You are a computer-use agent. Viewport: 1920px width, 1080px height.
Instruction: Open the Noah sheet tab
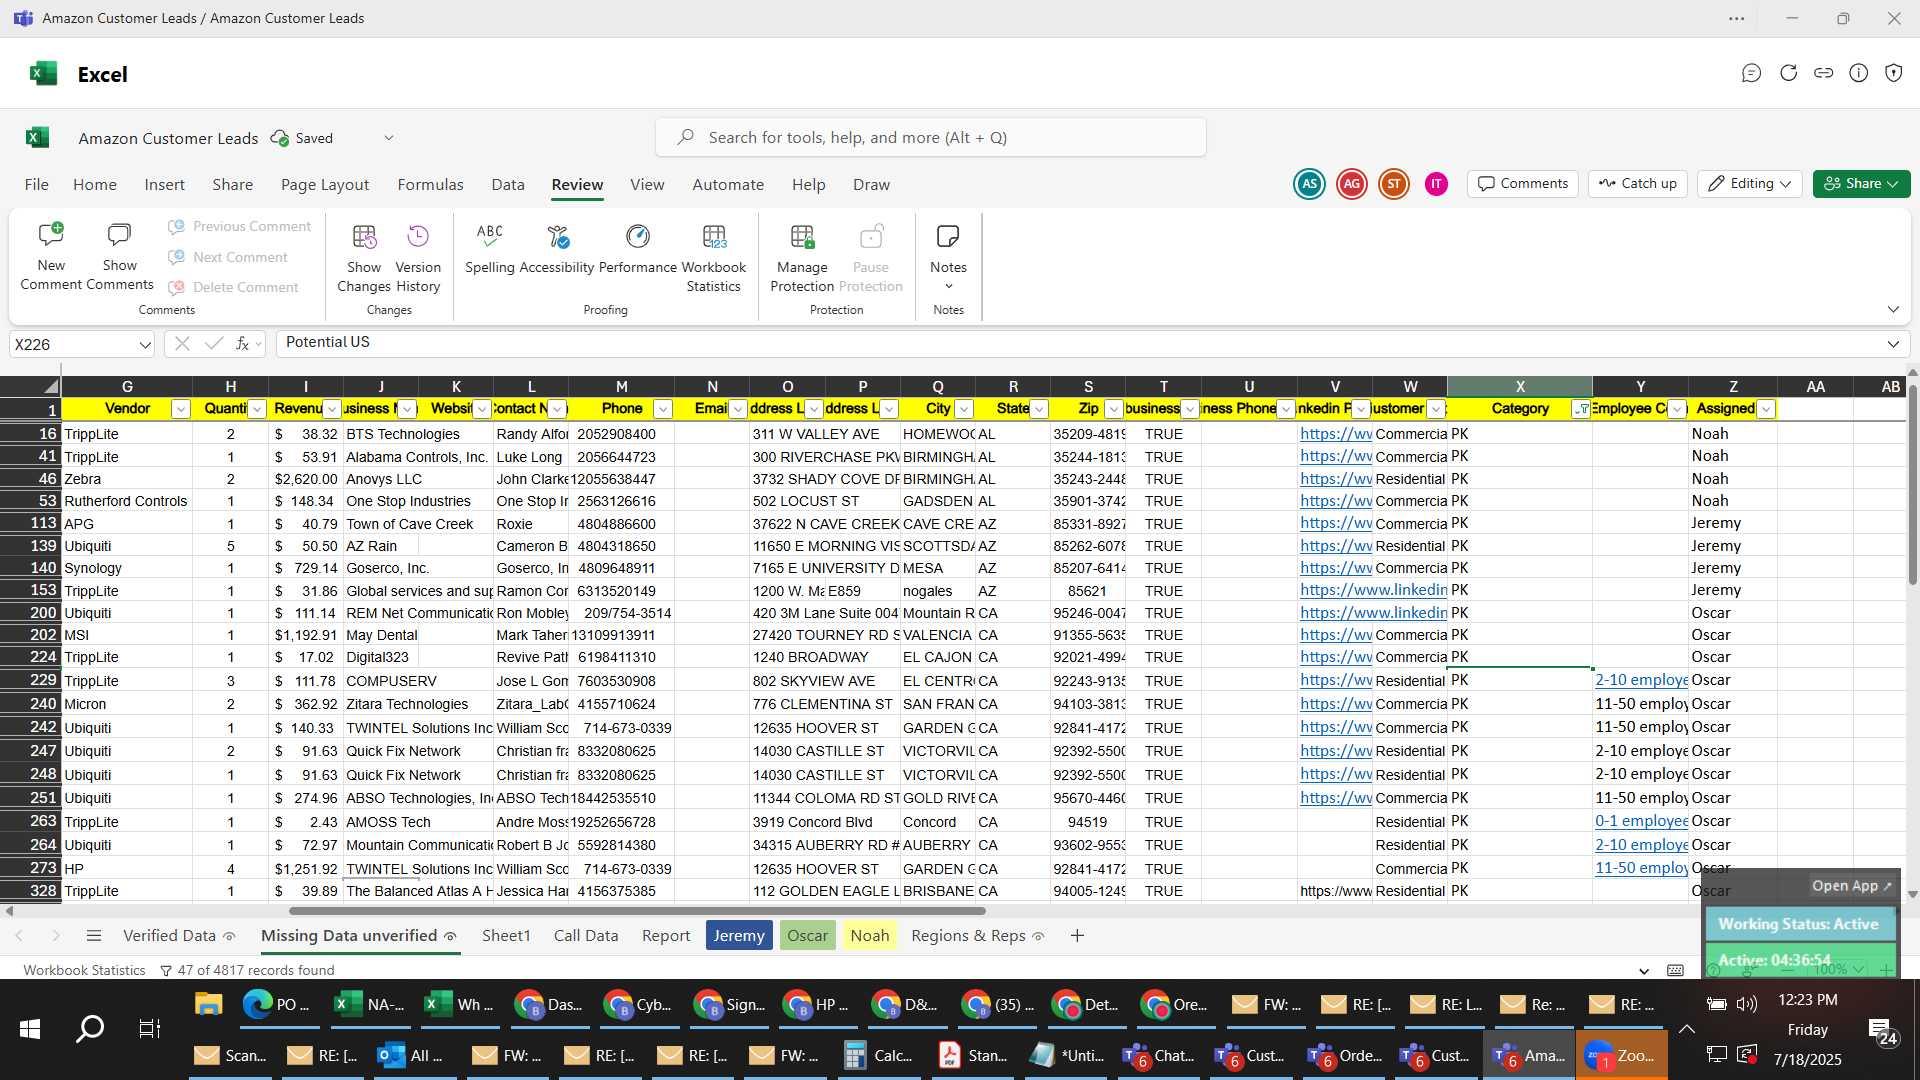click(869, 936)
